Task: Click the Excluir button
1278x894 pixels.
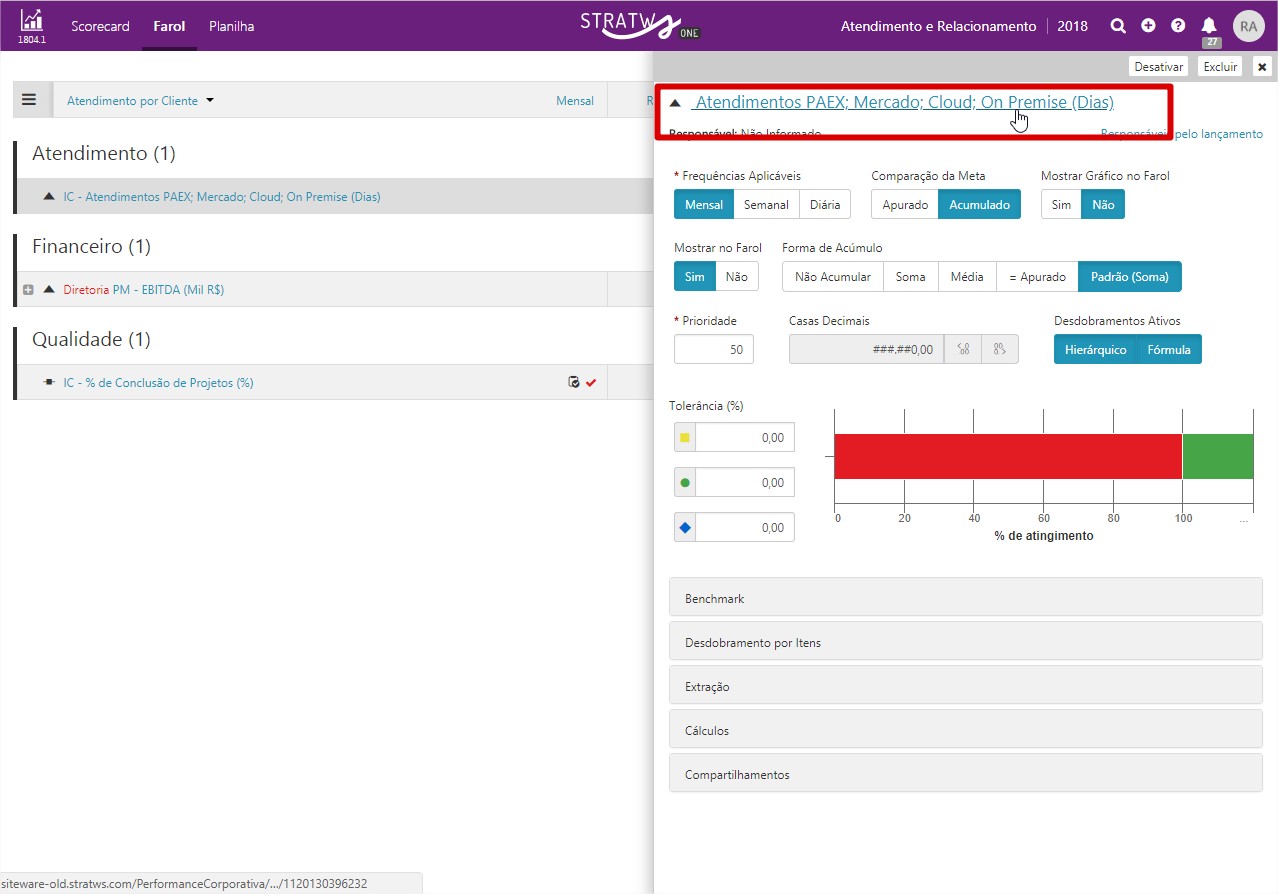Action: (x=1220, y=67)
